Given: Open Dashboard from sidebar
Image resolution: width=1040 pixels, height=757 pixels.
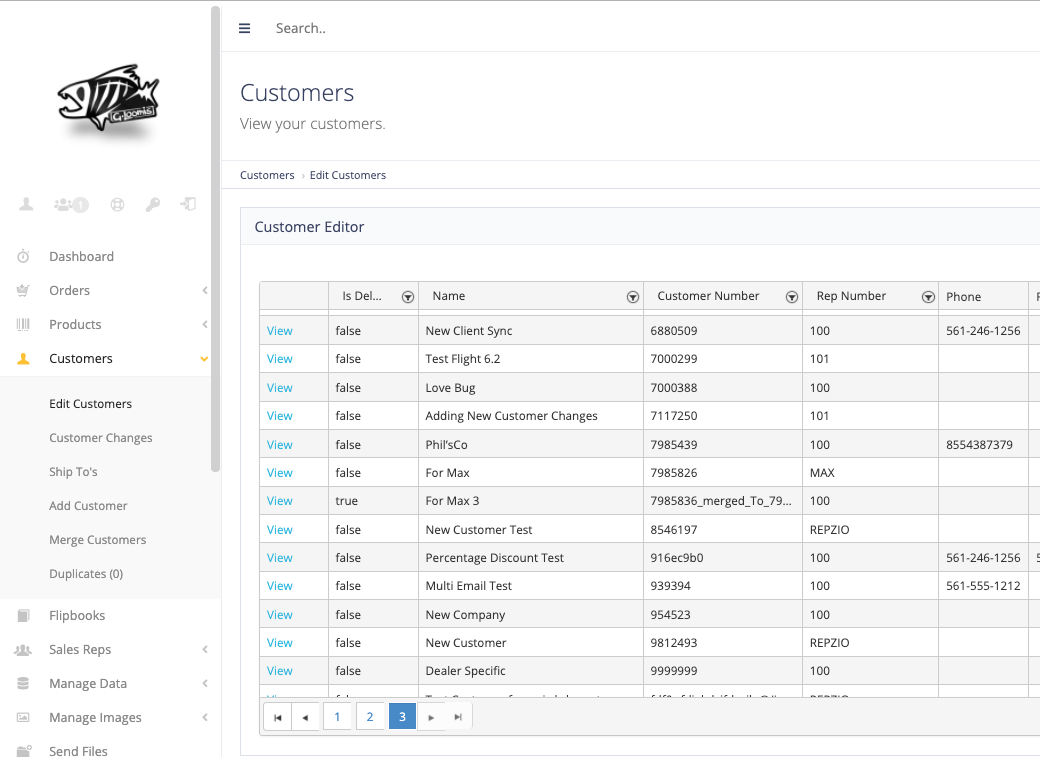Looking at the screenshot, I should click(82, 257).
